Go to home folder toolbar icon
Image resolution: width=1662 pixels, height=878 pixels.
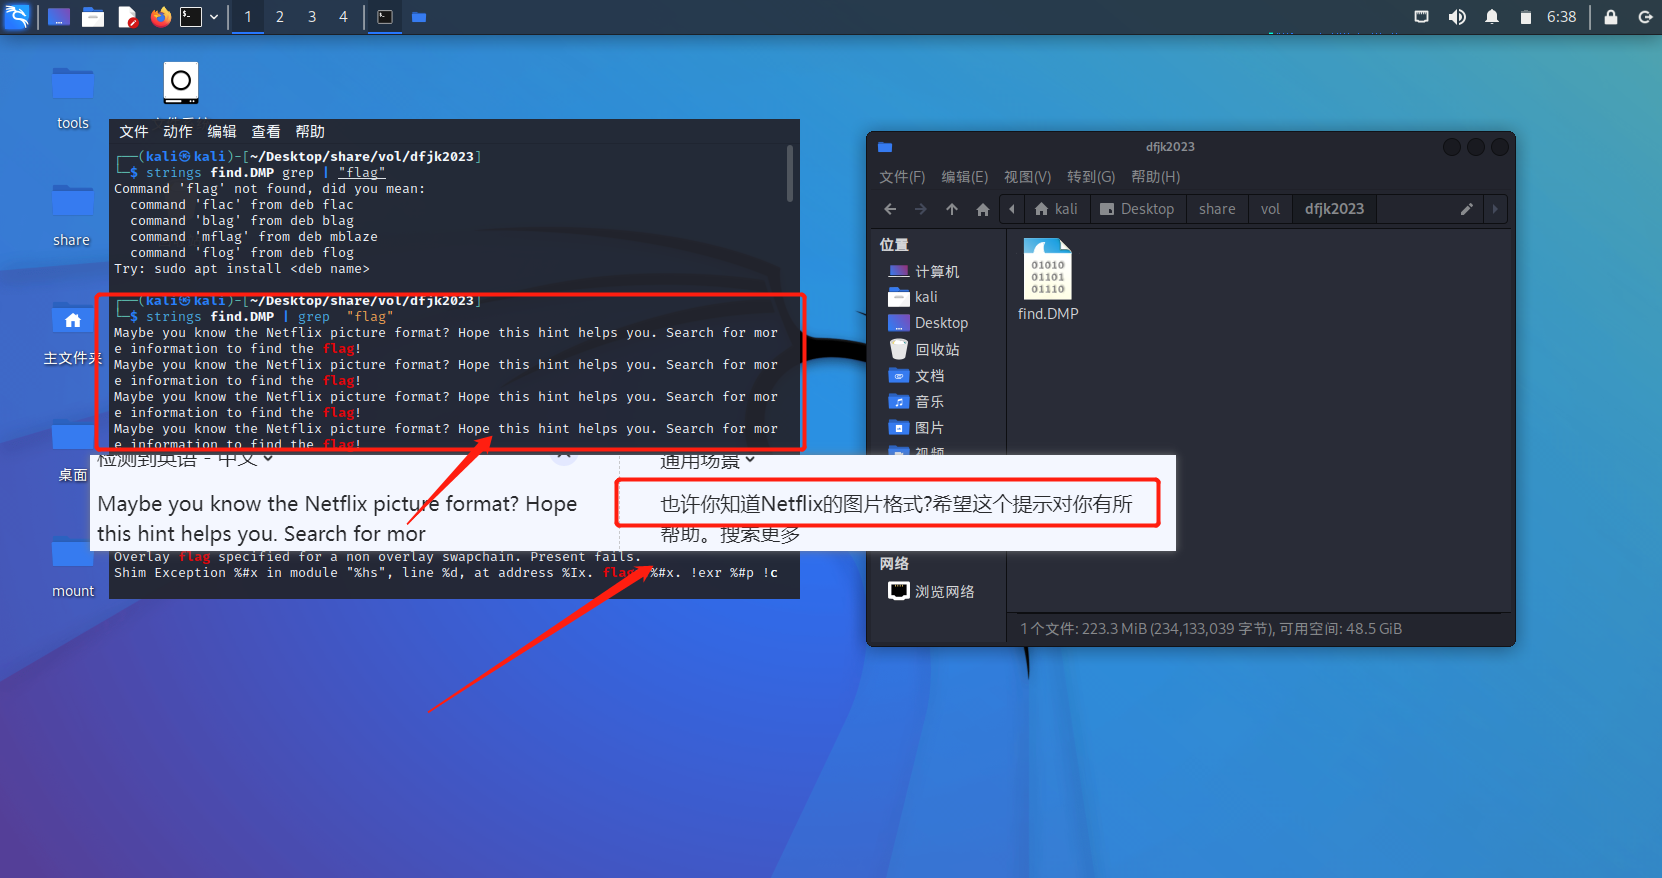click(x=983, y=209)
